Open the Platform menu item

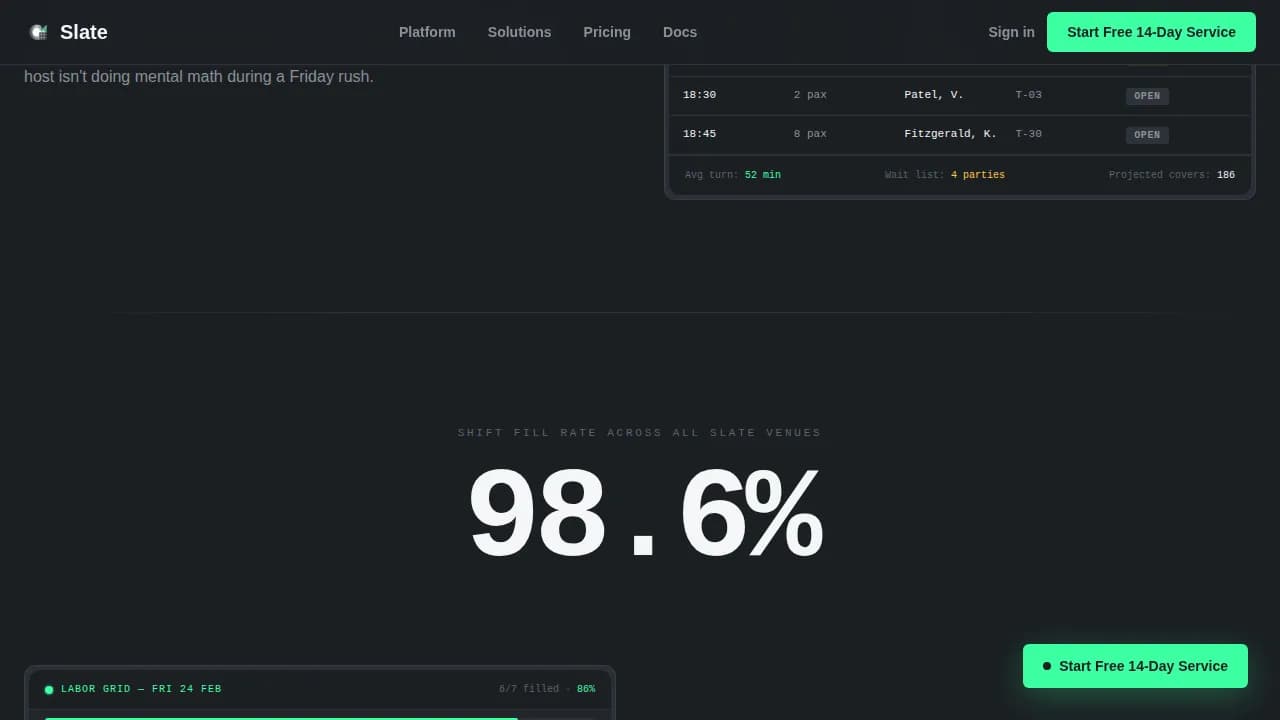427,32
